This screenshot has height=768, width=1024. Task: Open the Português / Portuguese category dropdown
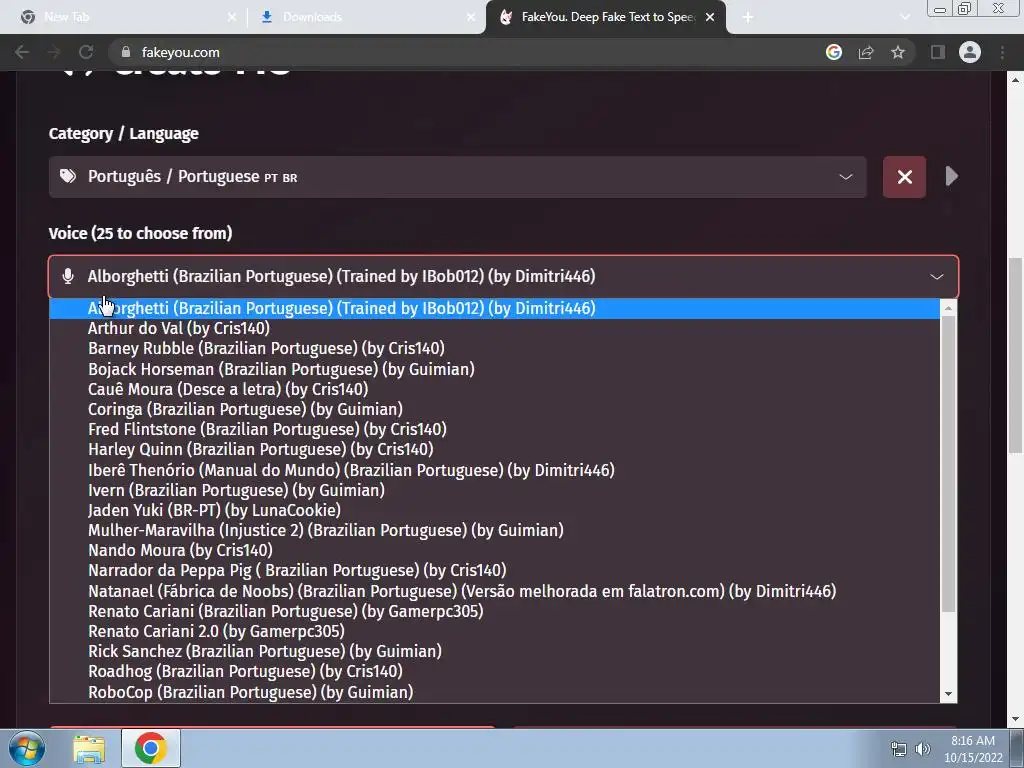[457, 176]
